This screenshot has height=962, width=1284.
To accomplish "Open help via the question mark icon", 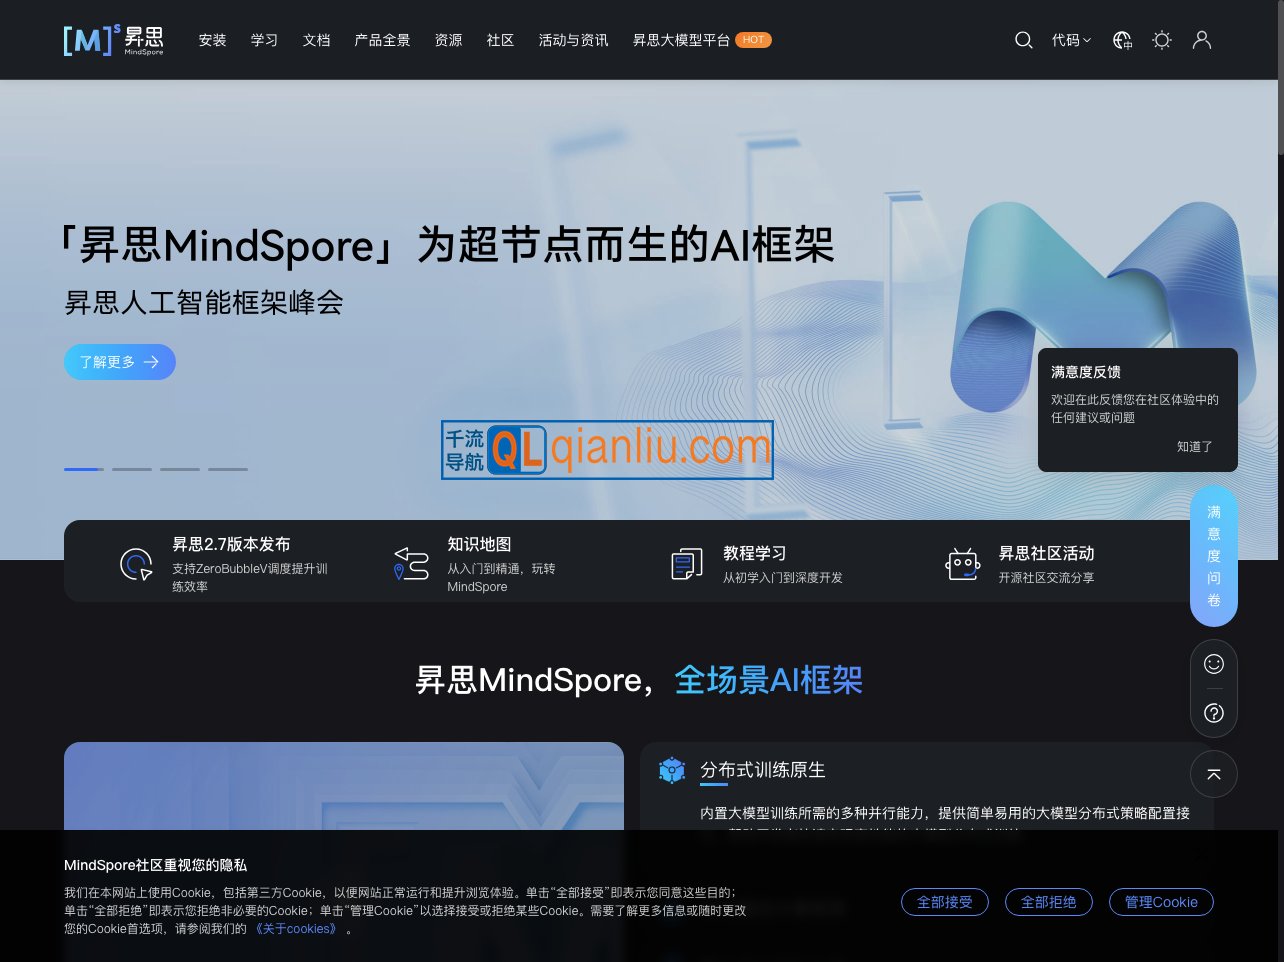I will coord(1213,713).
